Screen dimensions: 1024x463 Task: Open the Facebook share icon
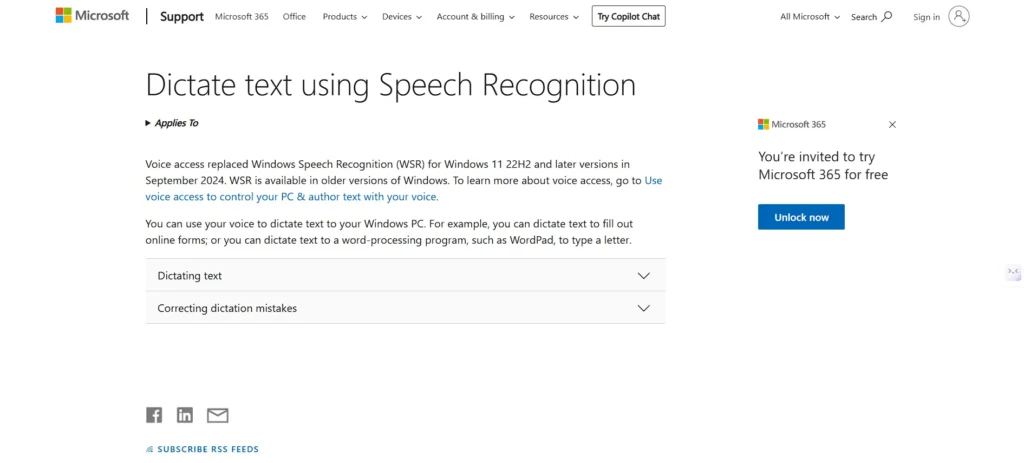(x=153, y=415)
